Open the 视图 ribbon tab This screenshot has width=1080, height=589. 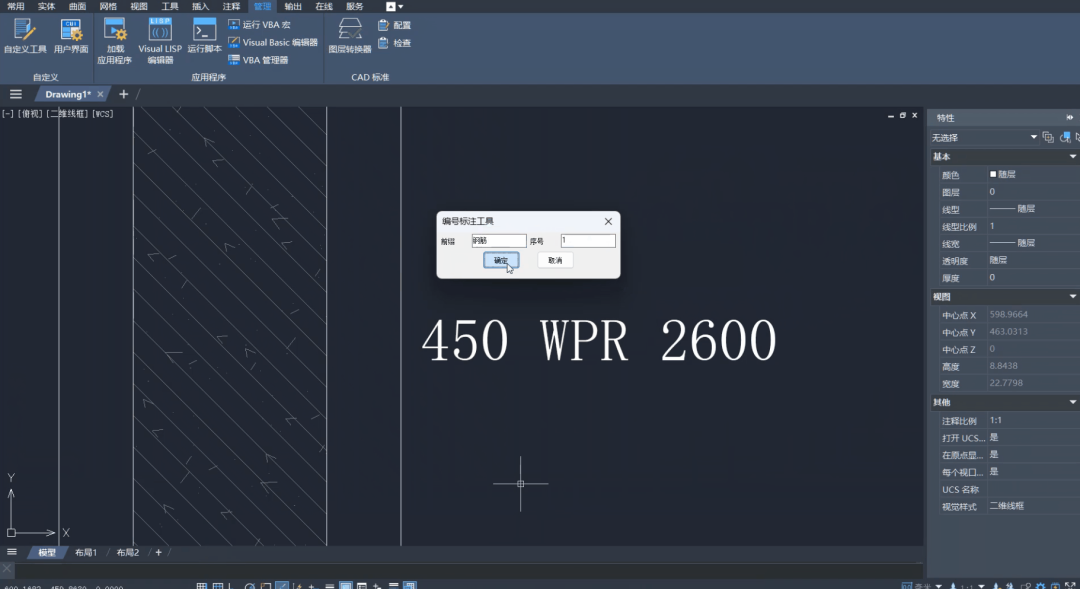click(x=138, y=6)
